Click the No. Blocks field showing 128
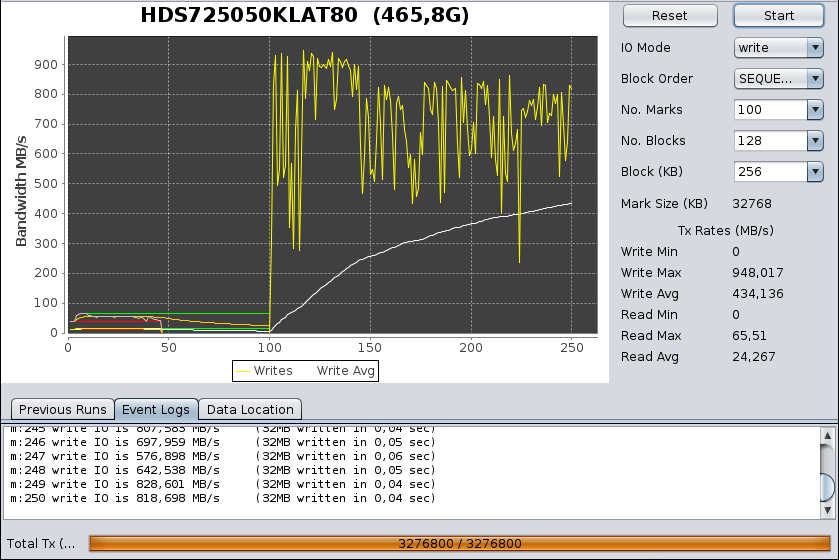 coord(771,141)
